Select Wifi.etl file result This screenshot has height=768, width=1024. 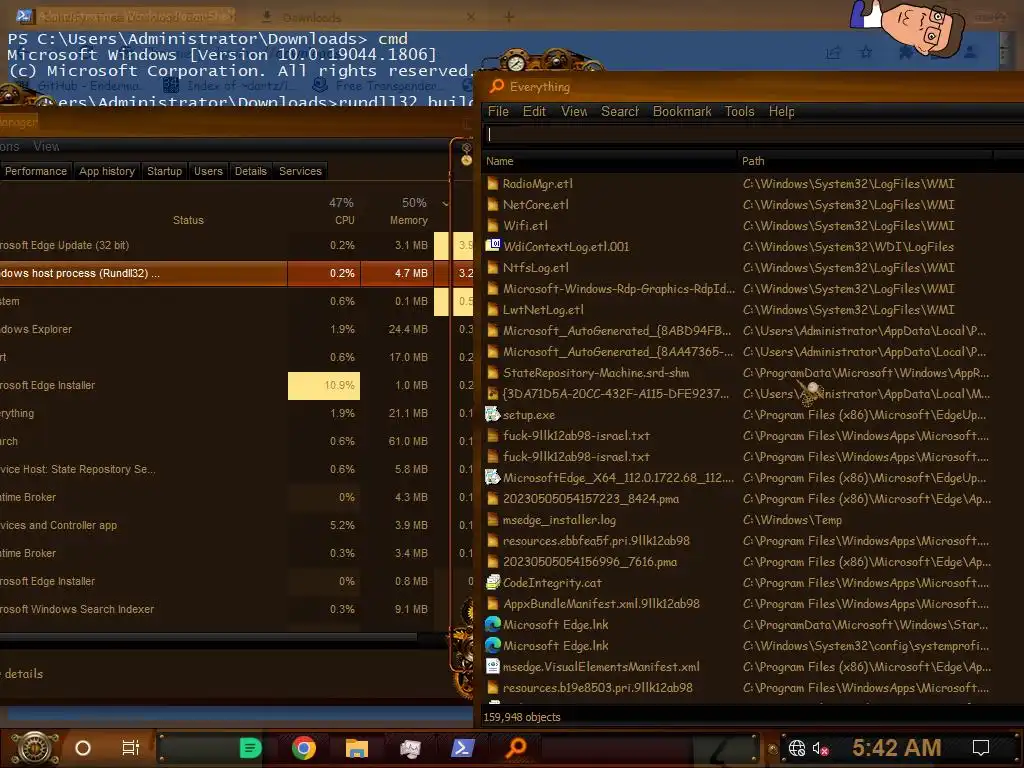point(525,226)
